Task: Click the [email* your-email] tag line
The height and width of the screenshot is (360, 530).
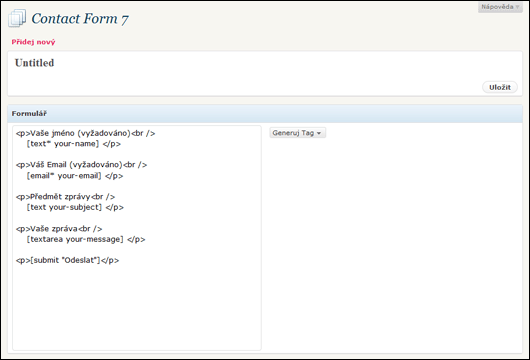Action: (75, 176)
